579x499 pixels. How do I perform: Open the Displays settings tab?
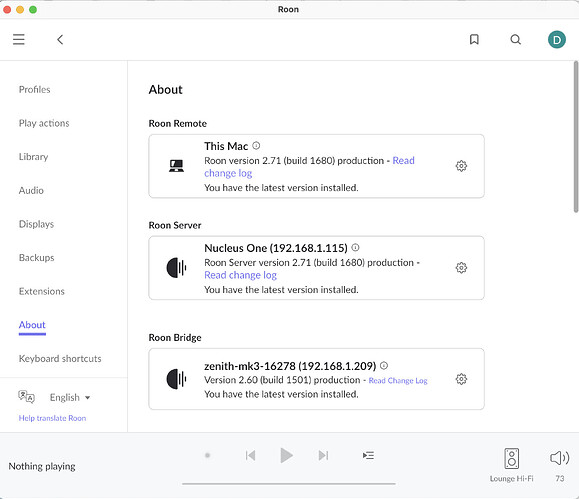[x=36, y=224]
